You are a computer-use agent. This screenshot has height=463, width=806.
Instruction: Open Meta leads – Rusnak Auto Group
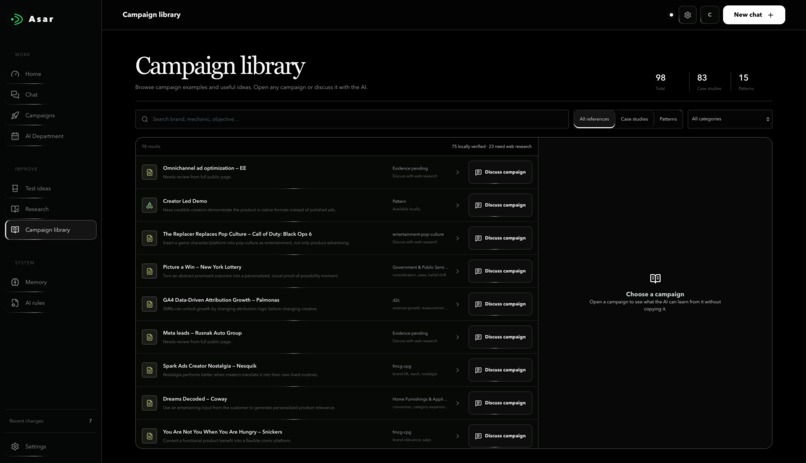pos(202,333)
